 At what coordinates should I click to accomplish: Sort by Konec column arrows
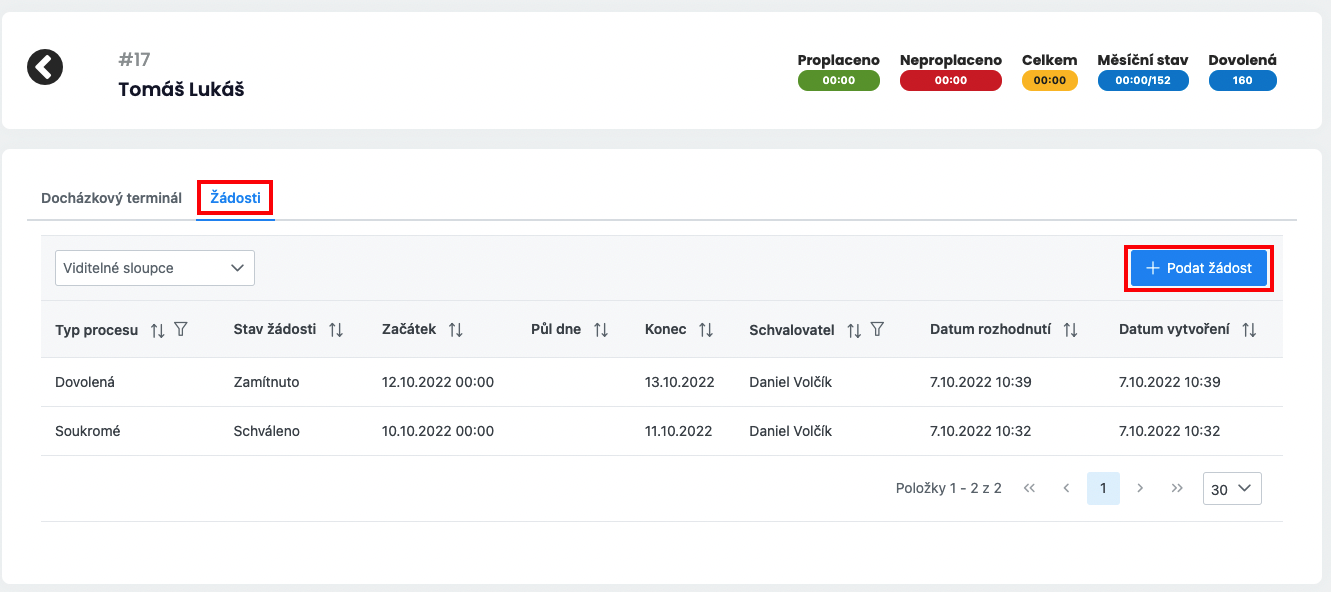pyautogui.click(x=706, y=329)
